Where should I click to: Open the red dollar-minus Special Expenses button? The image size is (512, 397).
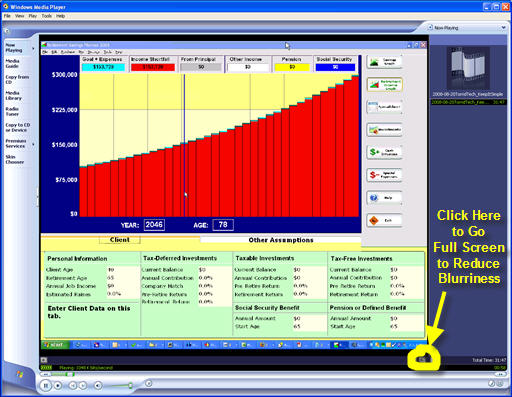pos(384,175)
